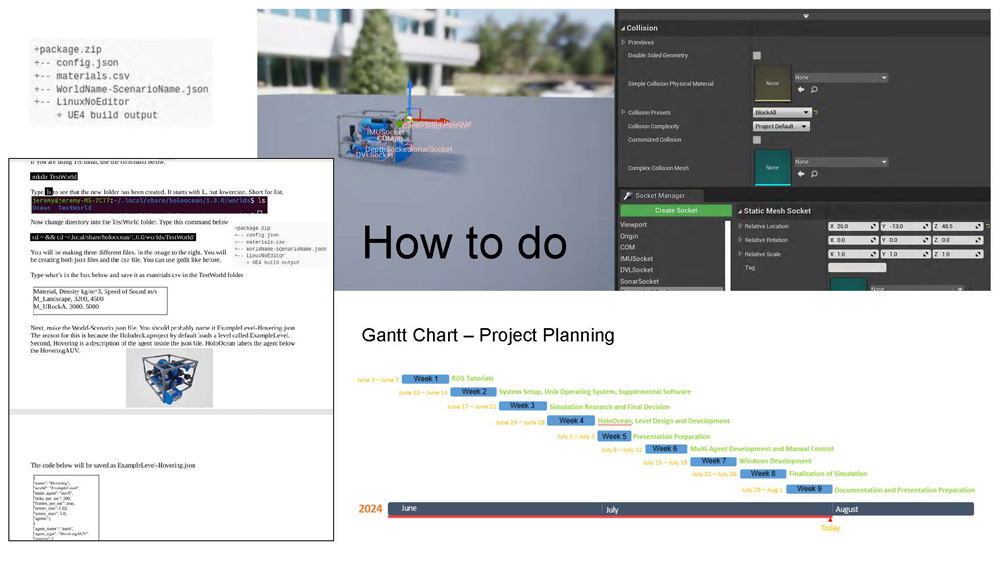Image resolution: width=1000 pixels, height=563 pixels.
Task: Click the socket Tag input field
Action: tap(857, 268)
